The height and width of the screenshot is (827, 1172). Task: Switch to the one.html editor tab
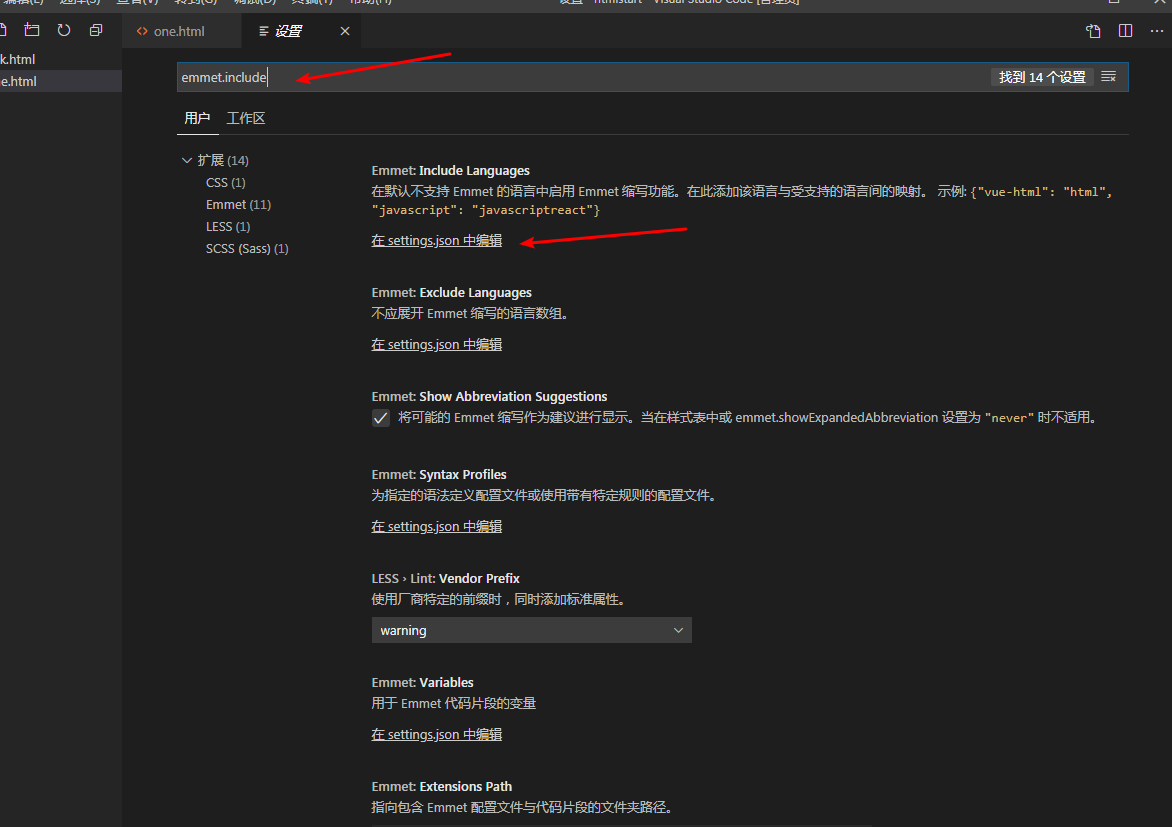point(181,31)
